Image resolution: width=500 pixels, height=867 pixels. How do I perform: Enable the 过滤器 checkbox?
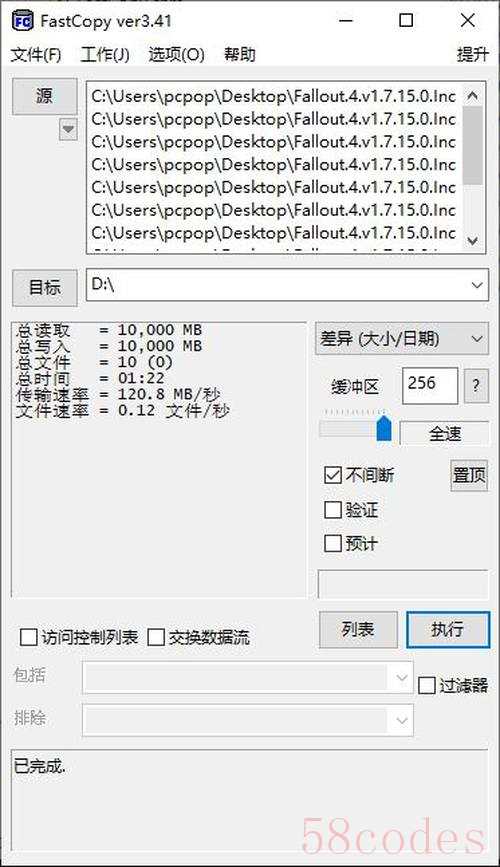426,686
